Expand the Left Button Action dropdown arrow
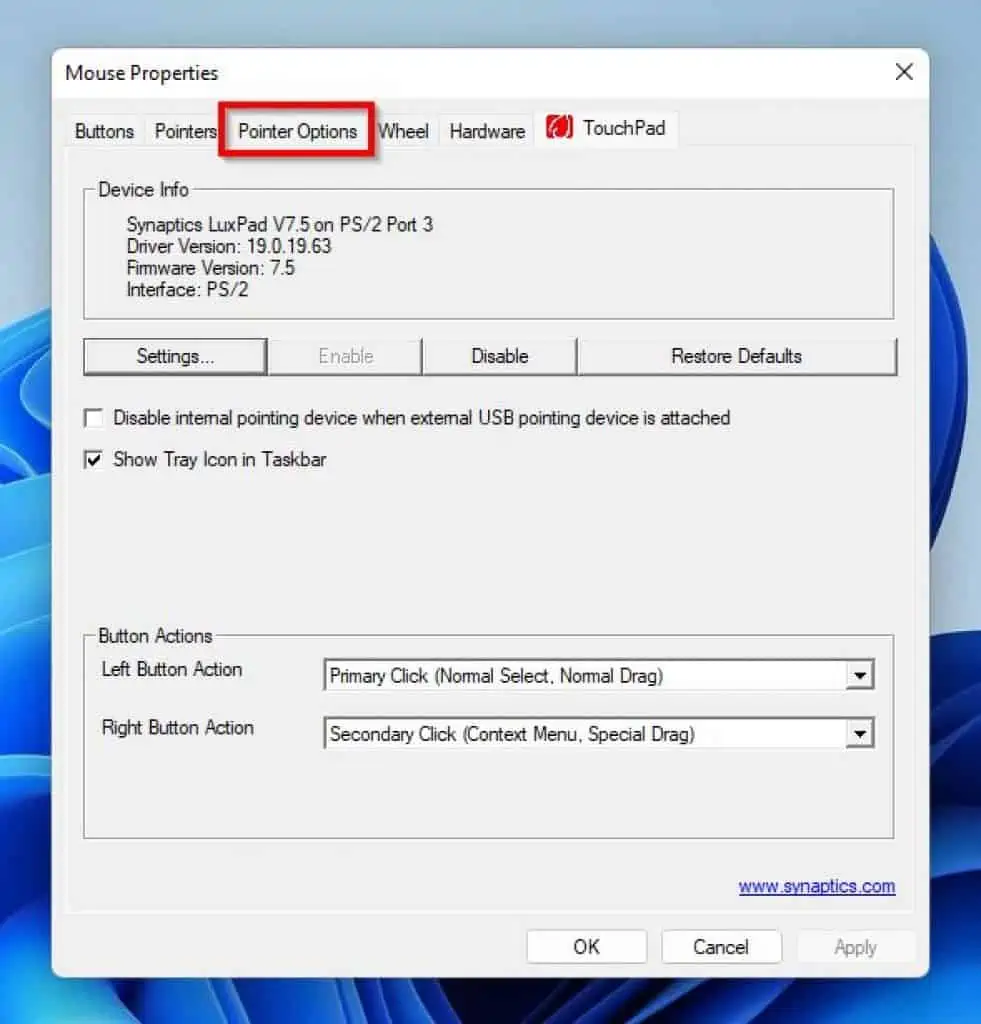This screenshot has width=981, height=1024. pyautogui.click(x=860, y=675)
